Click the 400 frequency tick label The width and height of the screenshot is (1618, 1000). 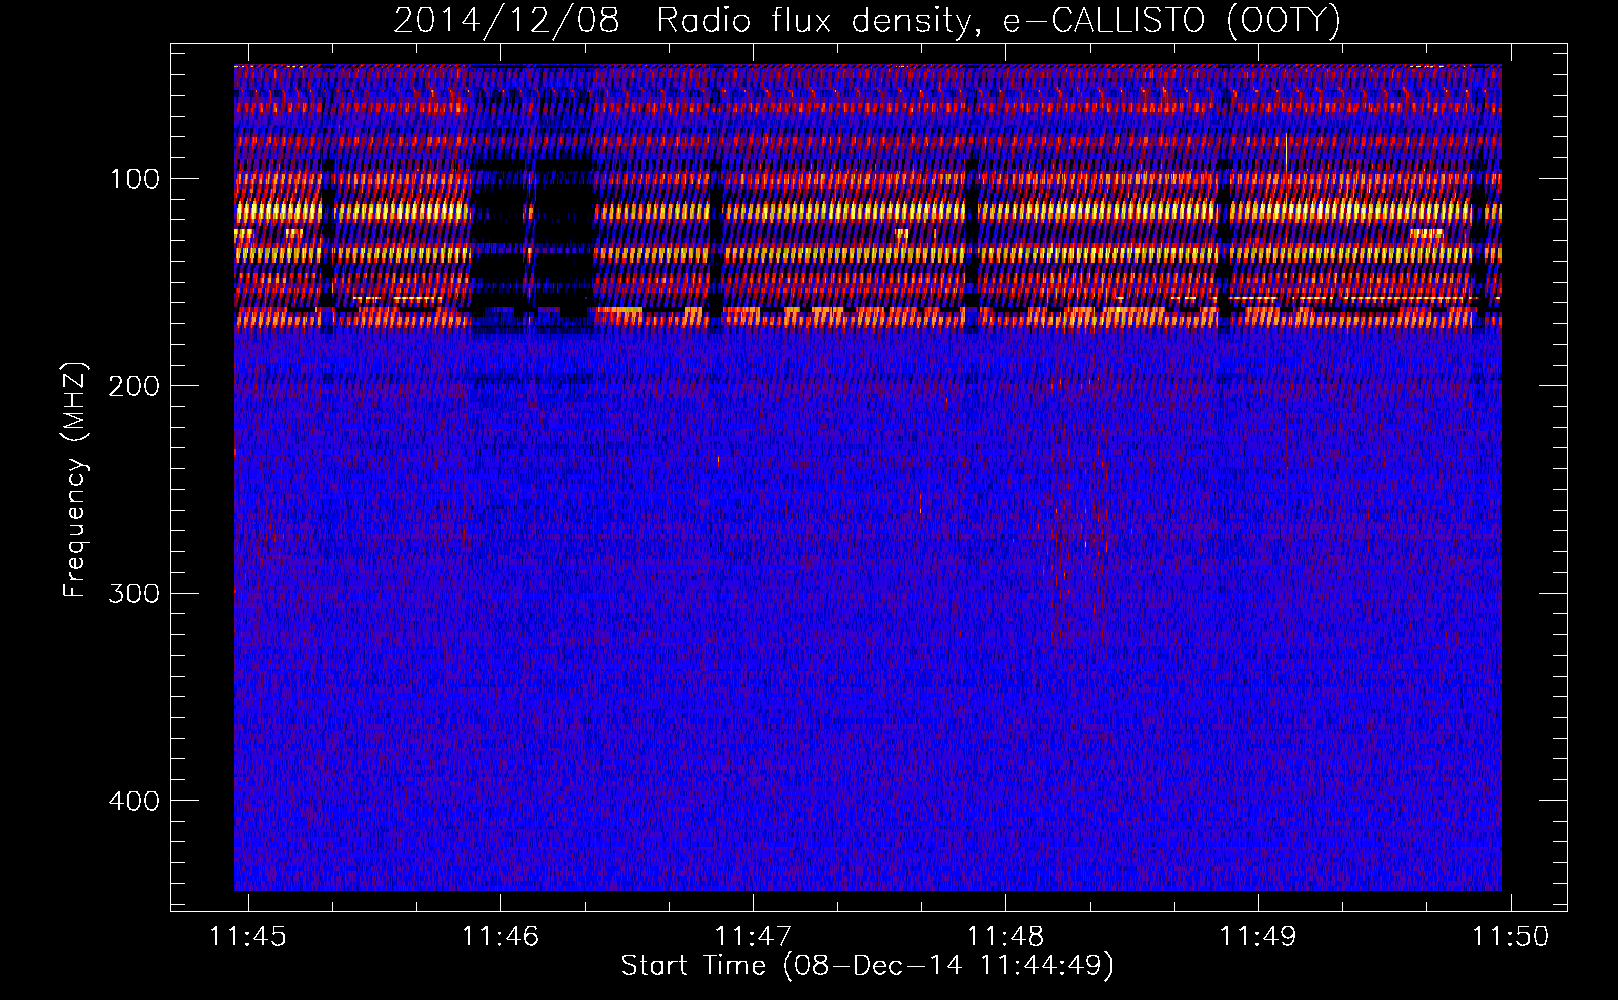[134, 801]
